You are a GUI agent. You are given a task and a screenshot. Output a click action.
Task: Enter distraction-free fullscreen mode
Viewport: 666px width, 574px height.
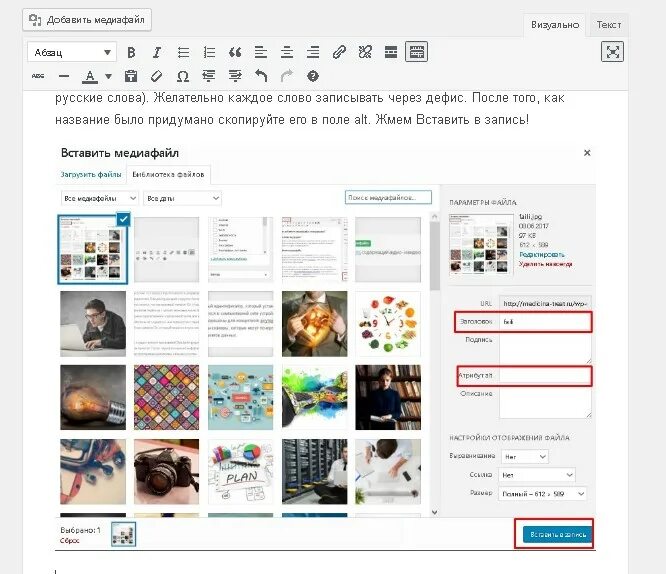click(x=612, y=52)
